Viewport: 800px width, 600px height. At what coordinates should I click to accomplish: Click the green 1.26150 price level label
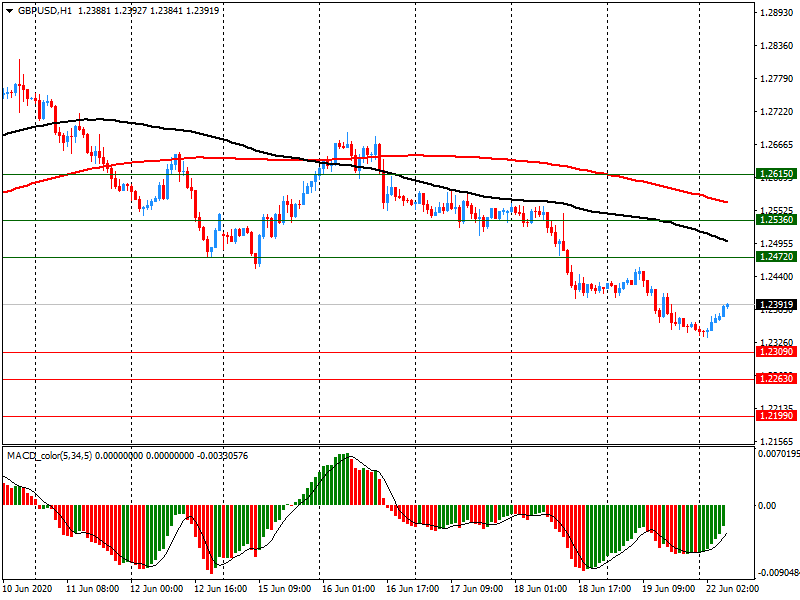776,174
